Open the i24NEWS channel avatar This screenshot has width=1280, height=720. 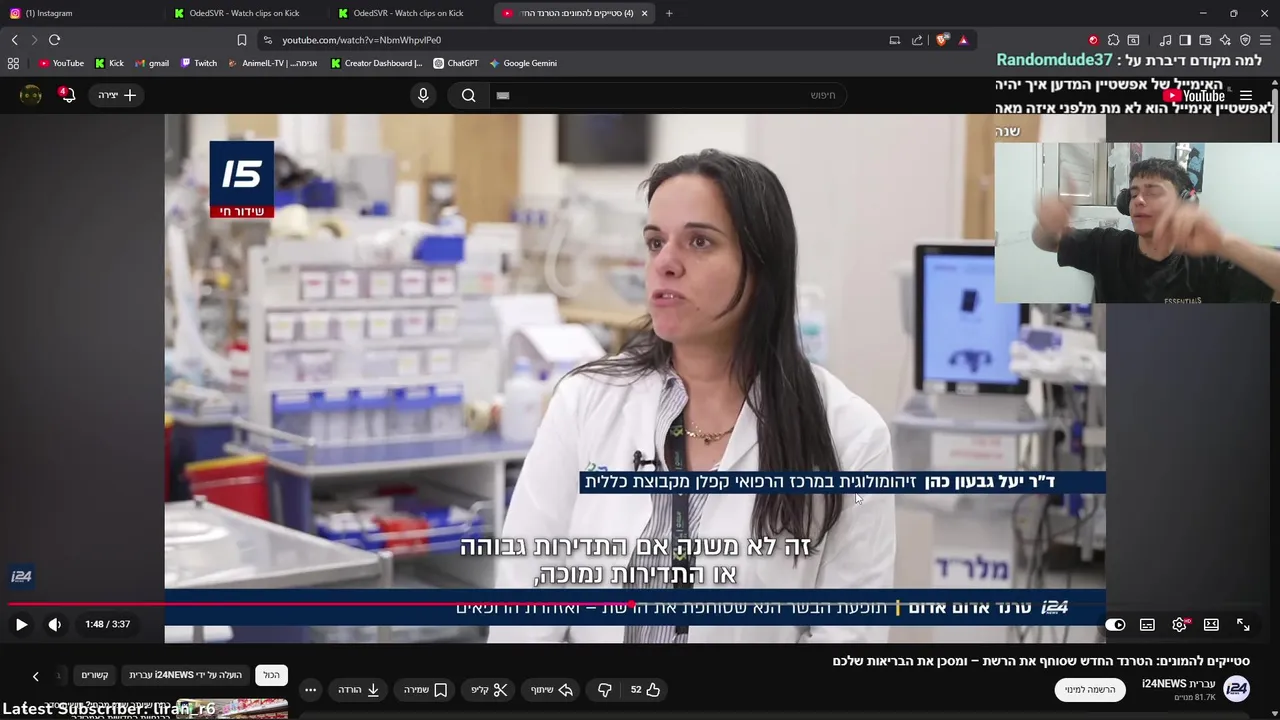(x=1237, y=689)
